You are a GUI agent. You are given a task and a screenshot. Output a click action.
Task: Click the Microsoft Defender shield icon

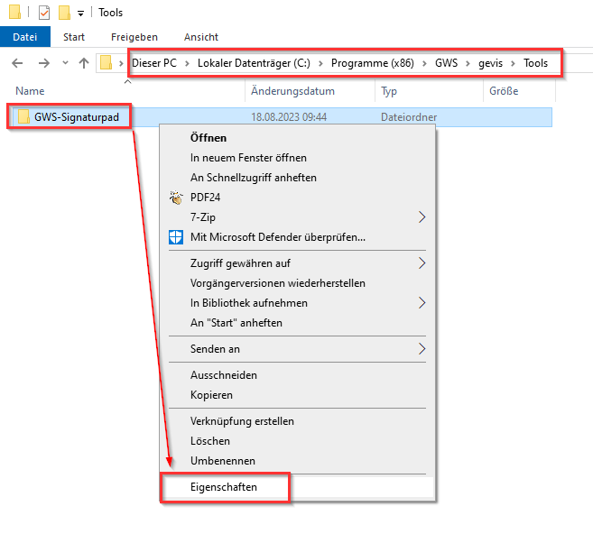click(x=176, y=237)
